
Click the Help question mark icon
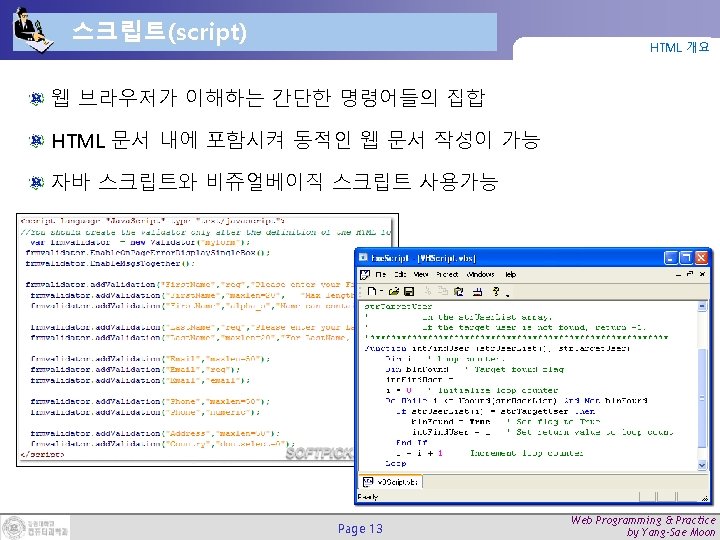(496, 291)
